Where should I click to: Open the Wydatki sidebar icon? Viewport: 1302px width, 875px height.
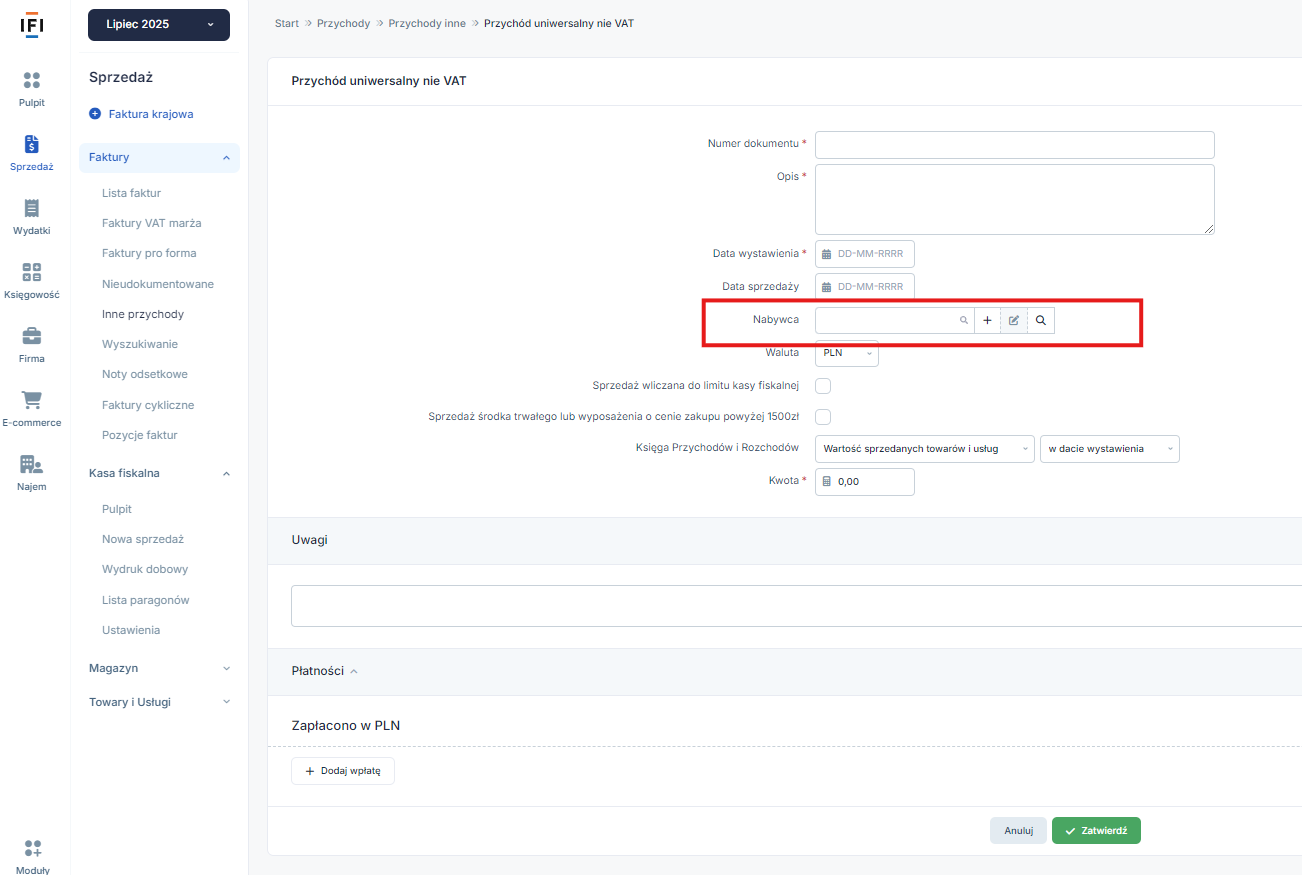pyautogui.click(x=32, y=208)
